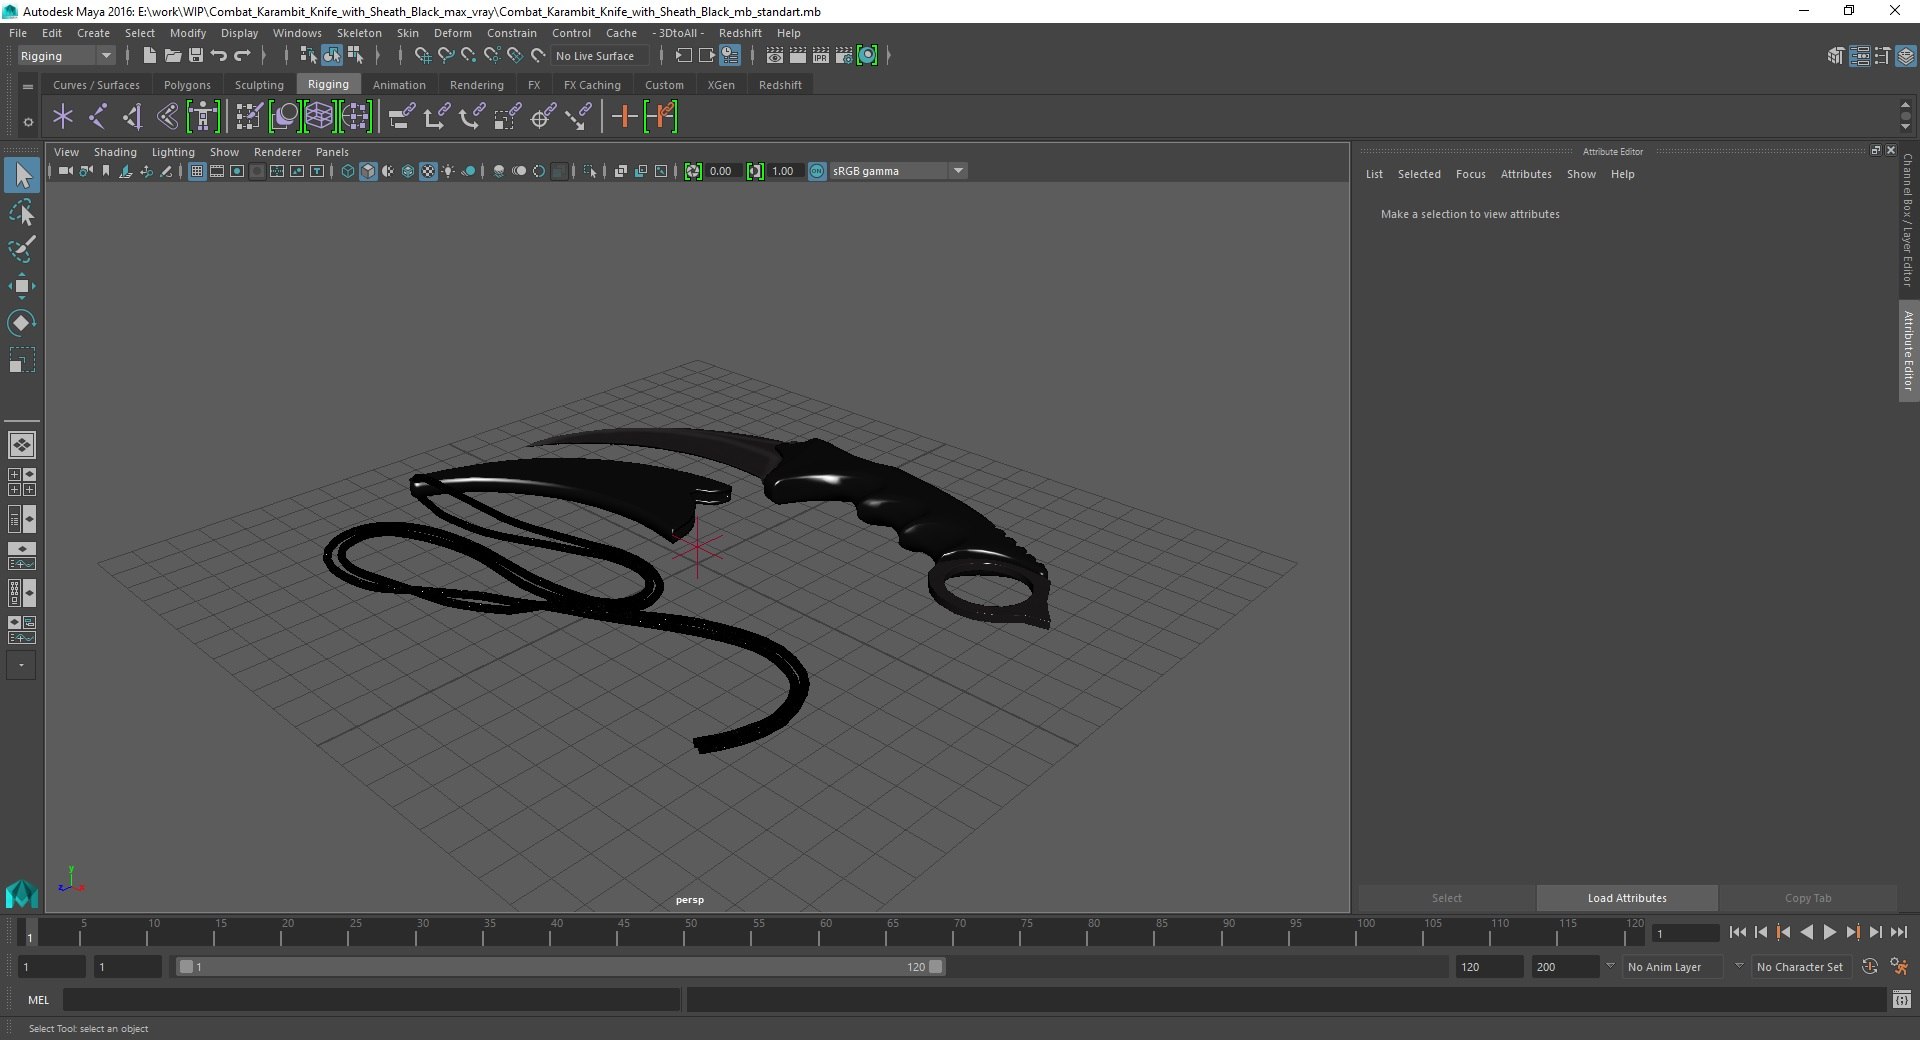
Task: Click the Redo arrow icon
Action: (x=243, y=56)
